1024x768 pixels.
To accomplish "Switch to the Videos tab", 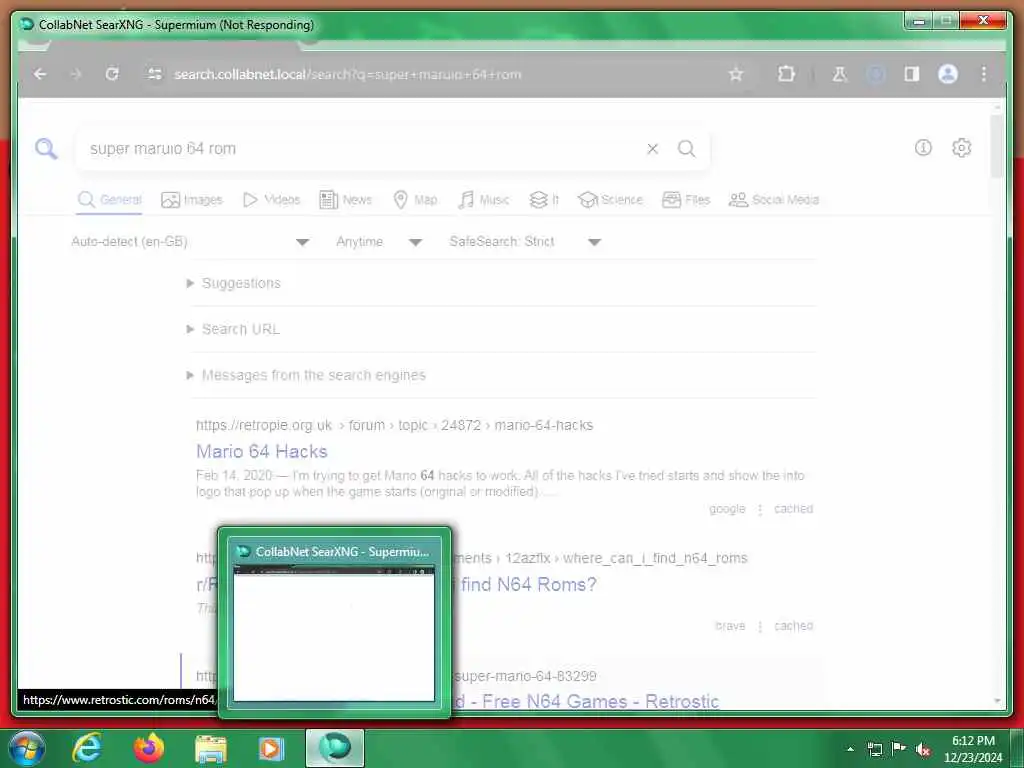I will 271,200.
